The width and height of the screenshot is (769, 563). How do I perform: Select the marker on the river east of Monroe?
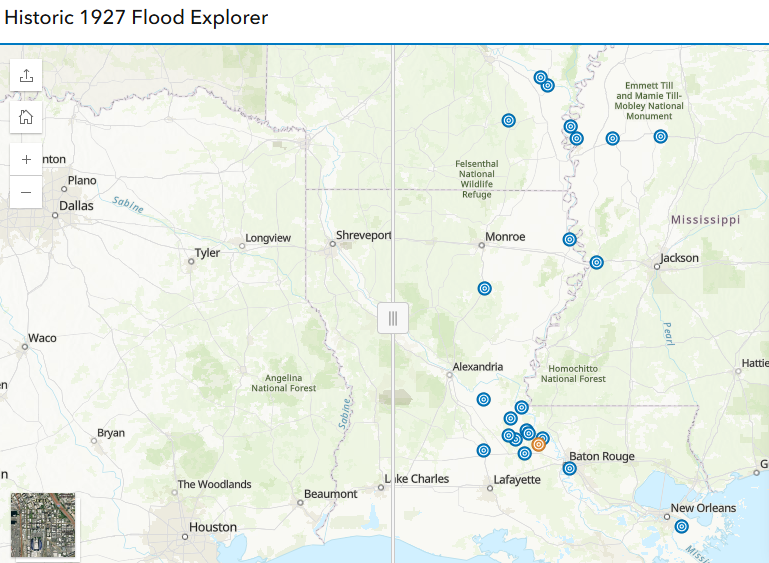(569, 239)
